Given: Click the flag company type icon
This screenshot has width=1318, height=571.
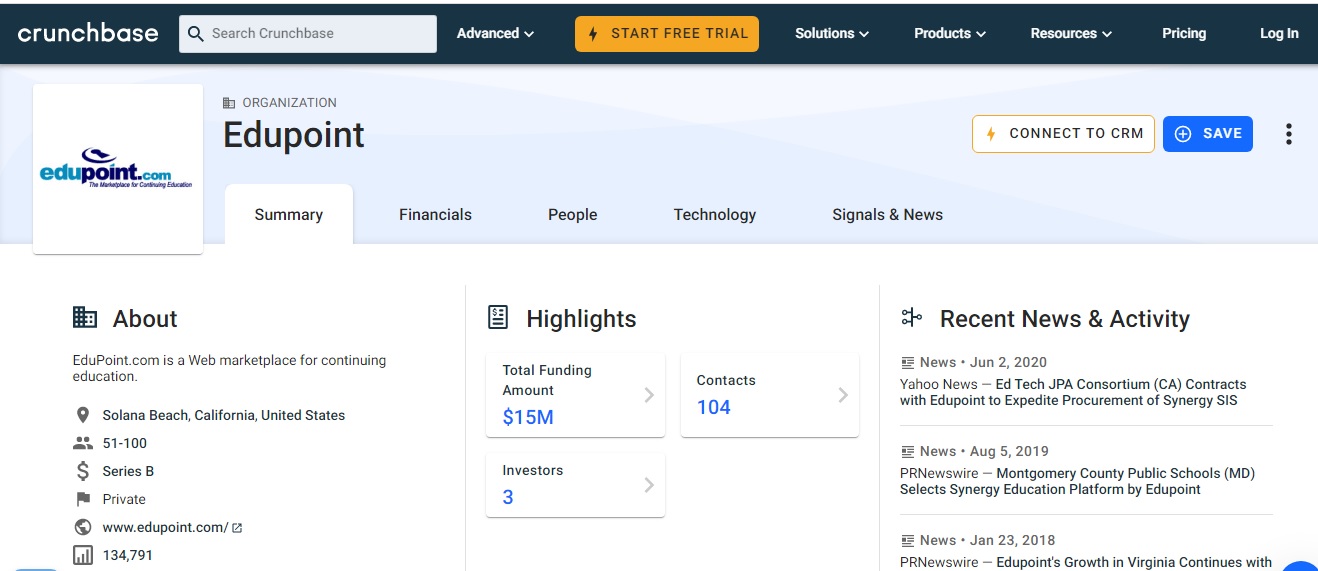Looking at the screenshot, I should [83, 499].
